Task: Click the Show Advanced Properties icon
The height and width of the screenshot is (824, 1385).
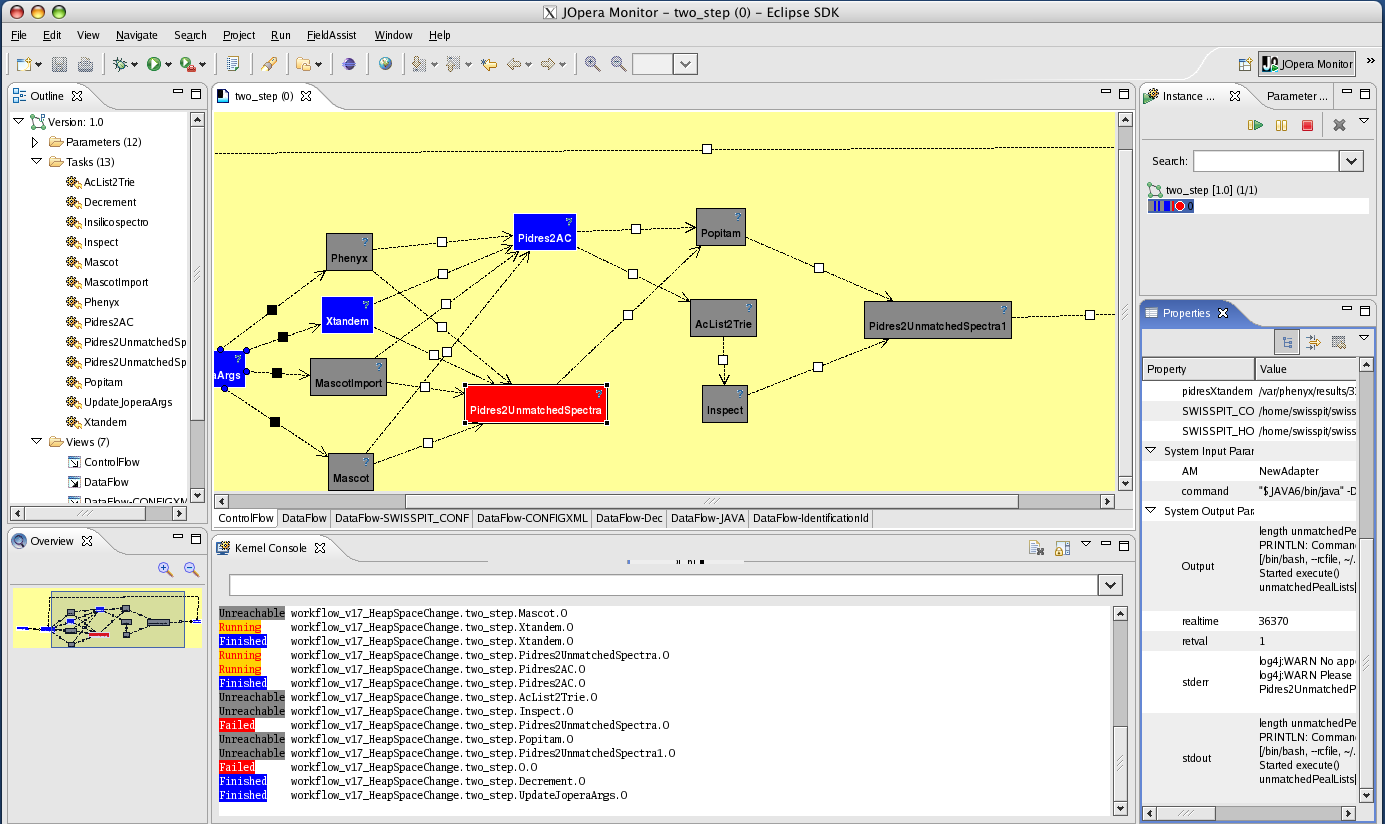Action: (x=1314, y=342)
